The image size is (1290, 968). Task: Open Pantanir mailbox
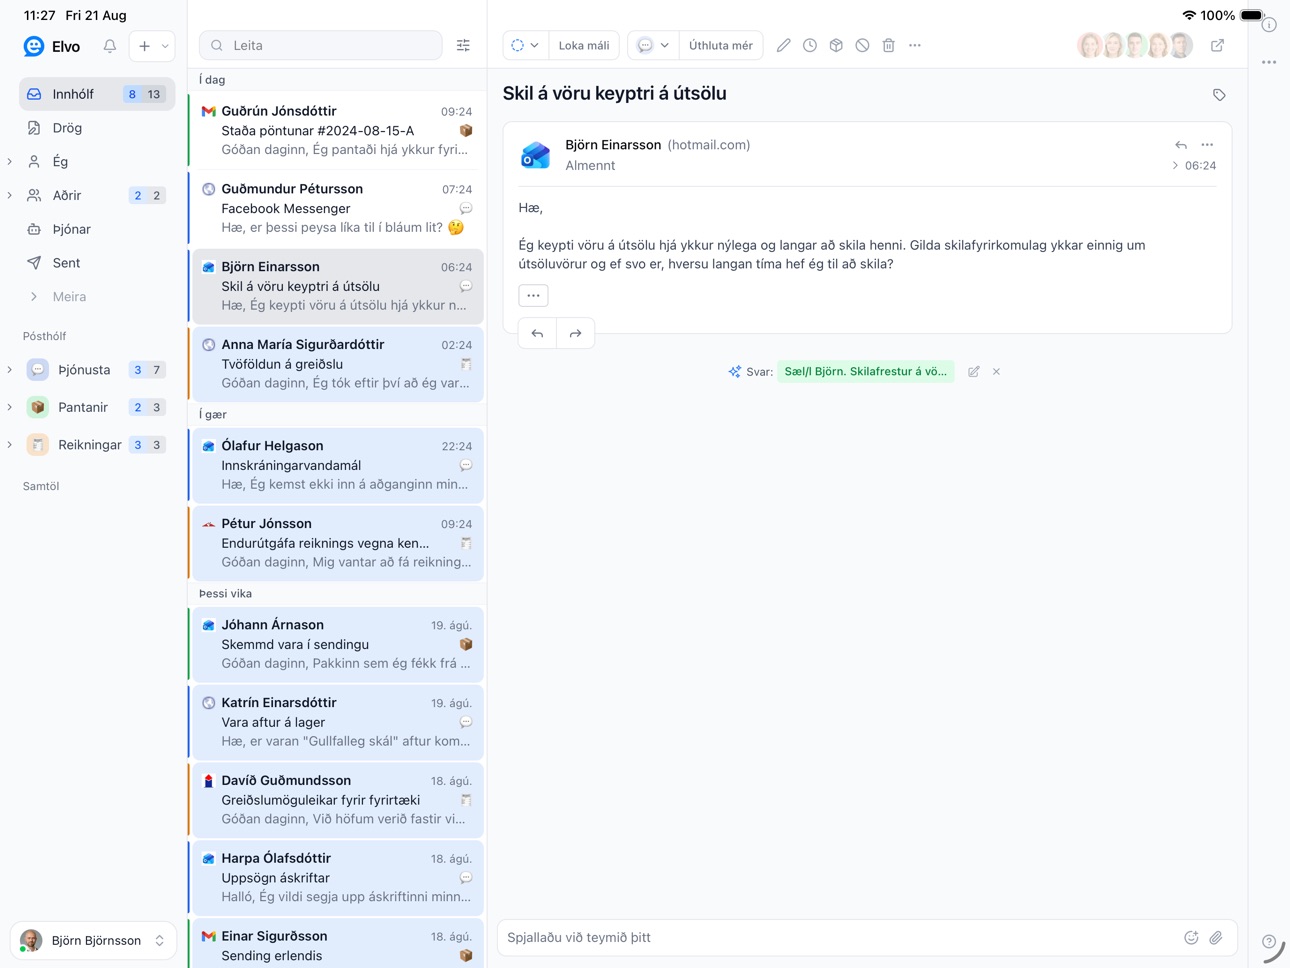pos(97,407)
